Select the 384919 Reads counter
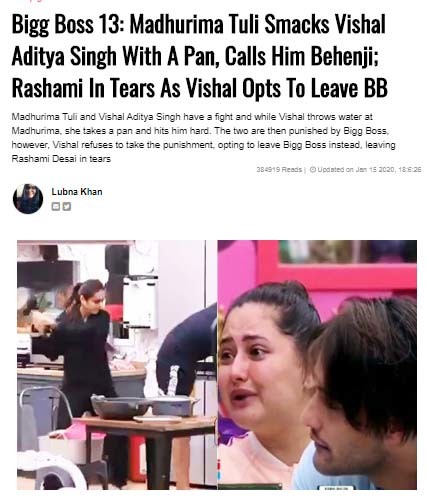The image size is (427, 504). tap(279, 169)
